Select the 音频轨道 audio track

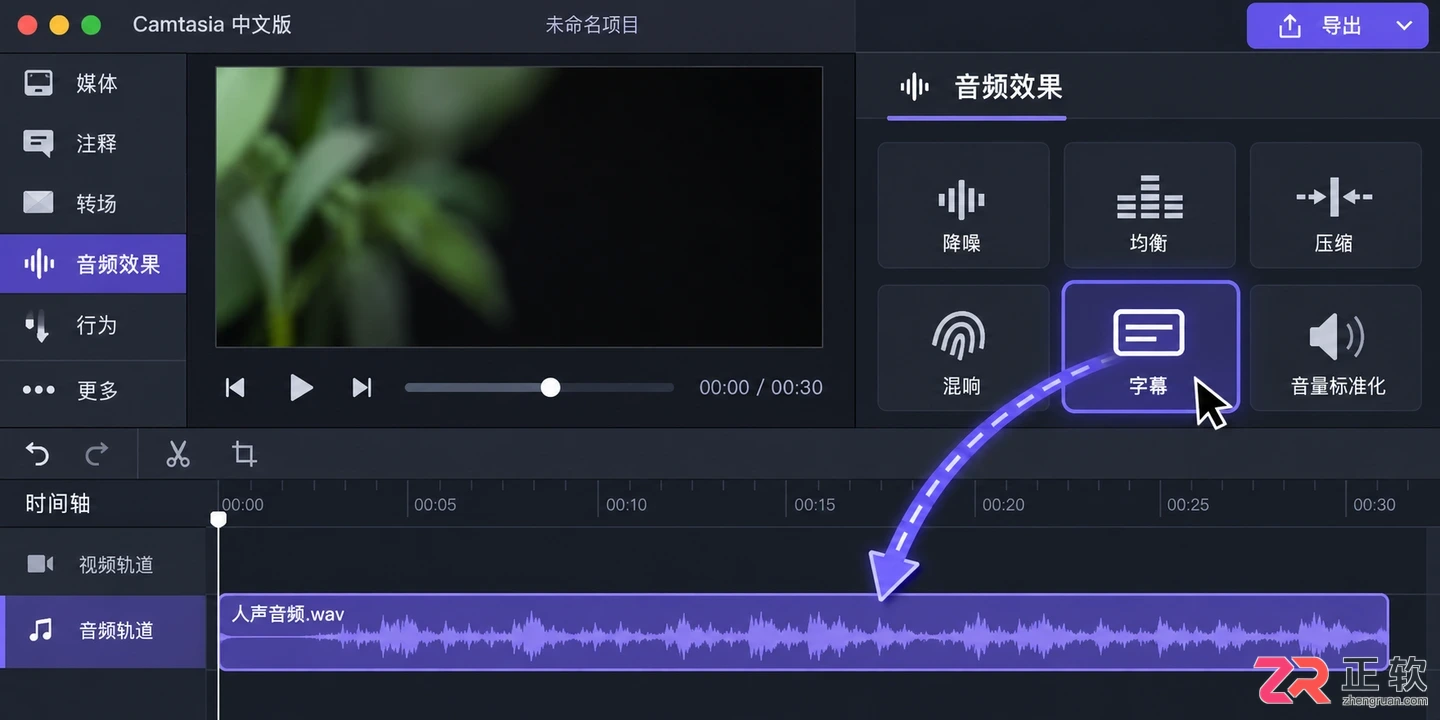coord(103,630)
